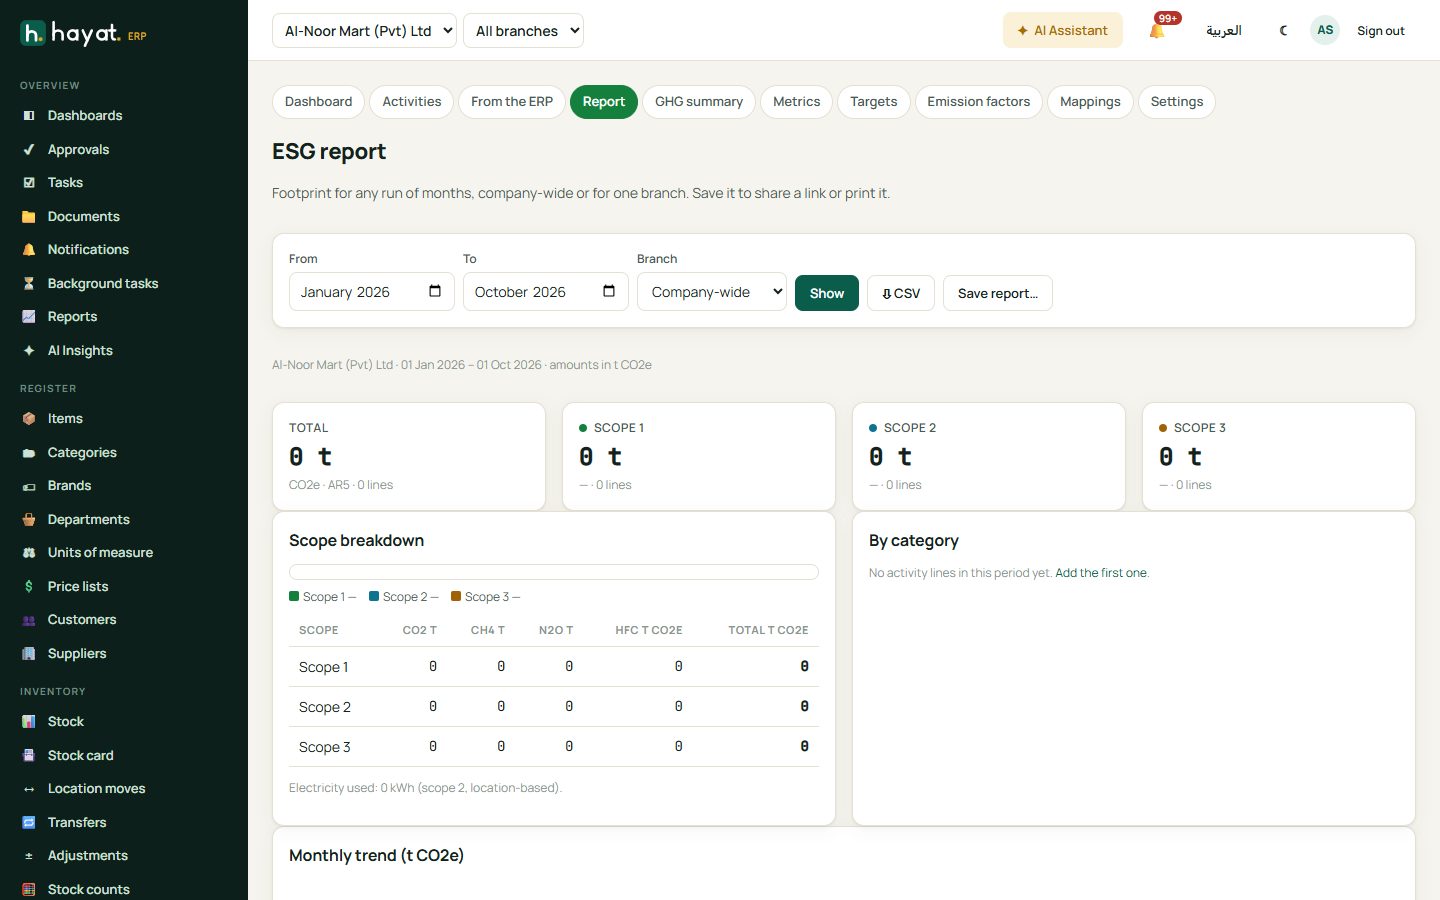Open the AS user avatar

click(1325, 30)
